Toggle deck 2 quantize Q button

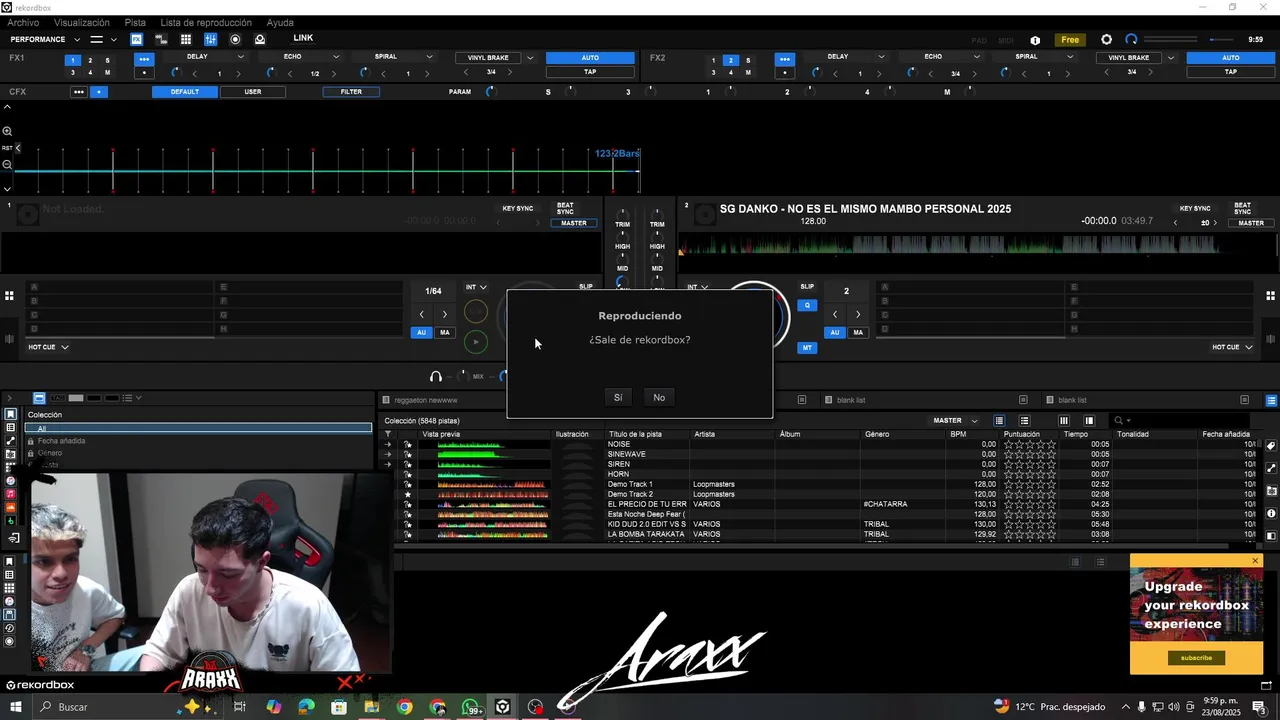[x=807, y=305]
